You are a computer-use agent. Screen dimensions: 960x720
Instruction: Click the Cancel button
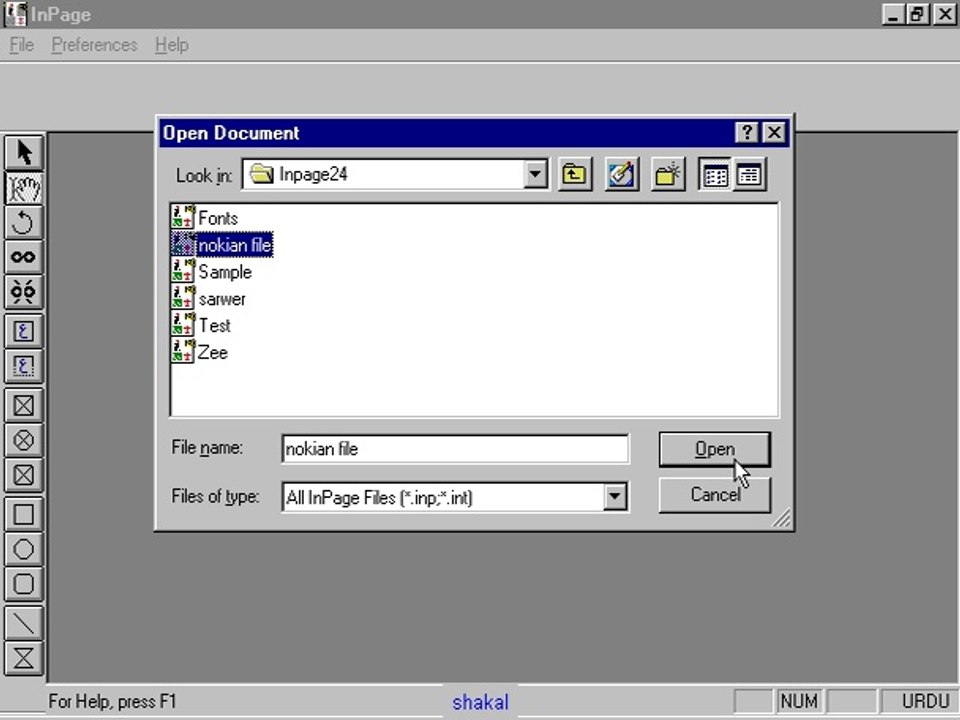pyautogui.click(x=714, y=495)
